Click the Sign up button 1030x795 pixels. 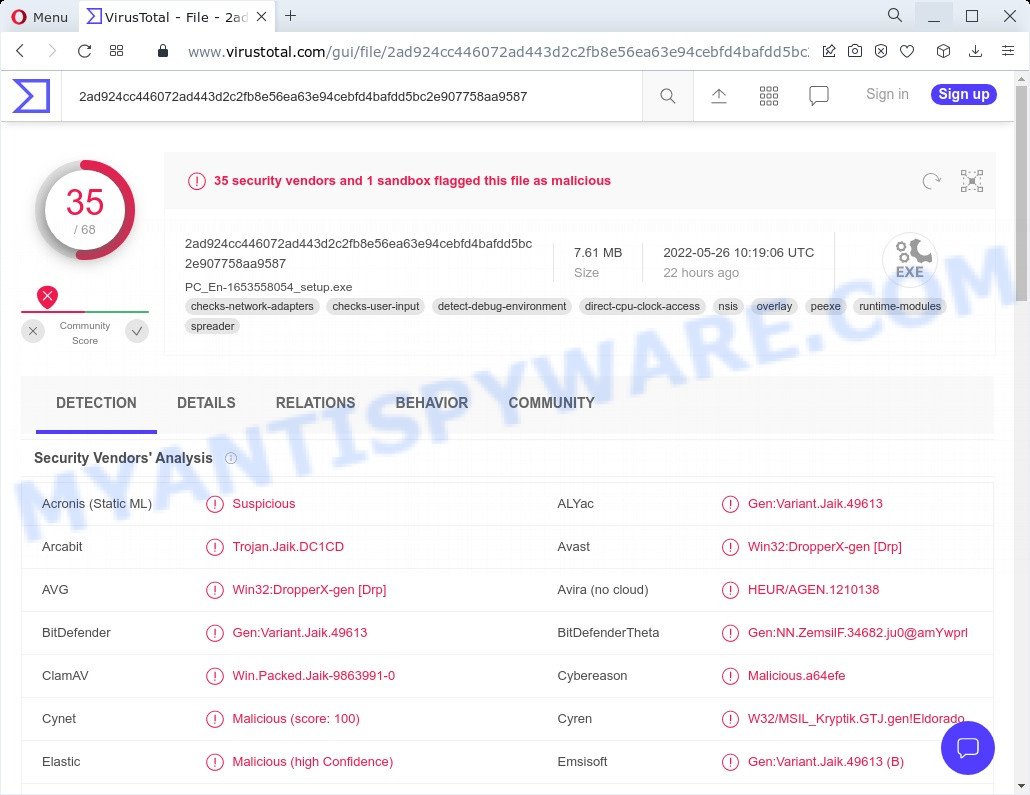pyautogui.click(x=962, y=94)
